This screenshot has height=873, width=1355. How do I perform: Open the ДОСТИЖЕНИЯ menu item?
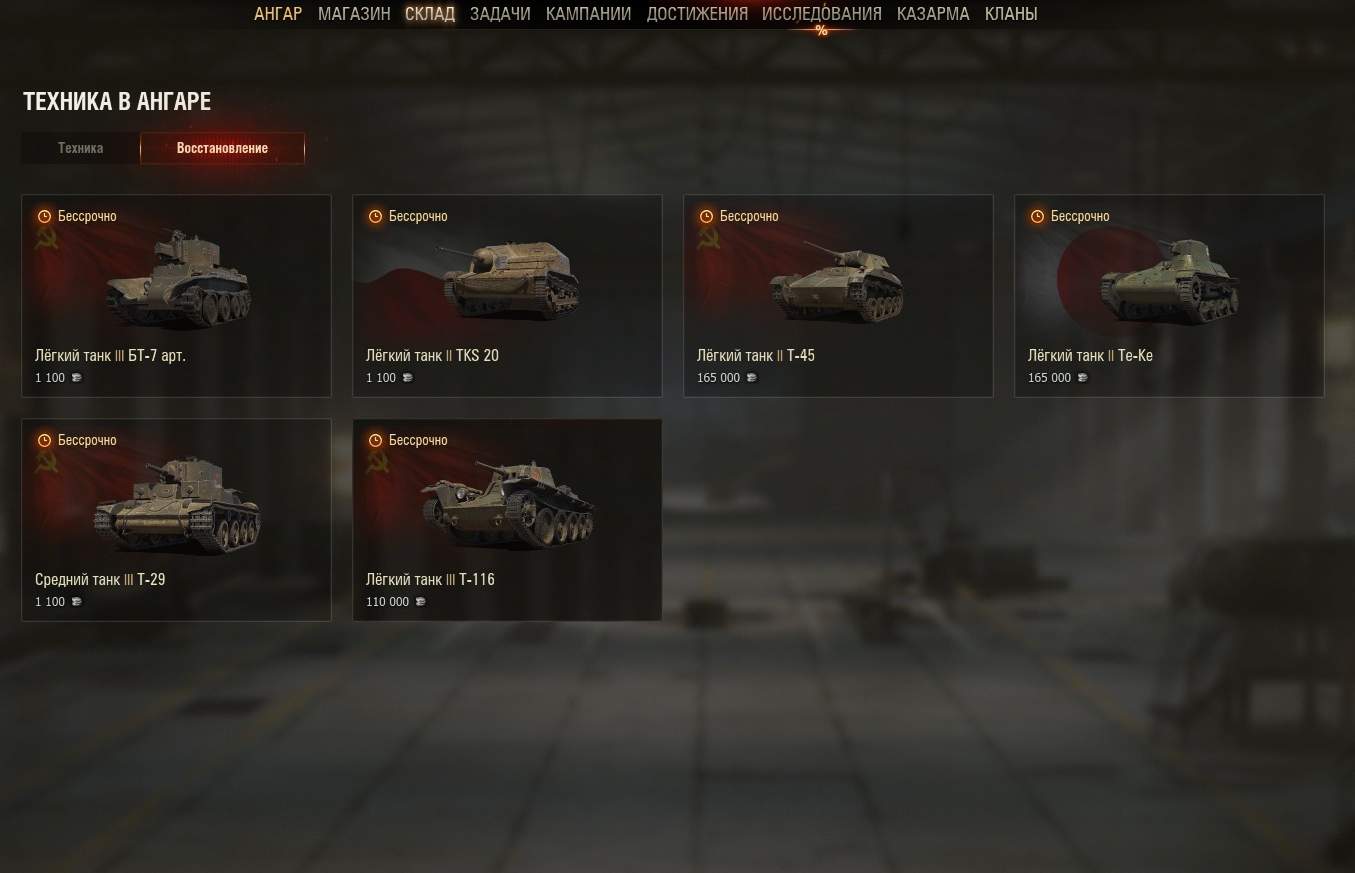coord(697,14)
